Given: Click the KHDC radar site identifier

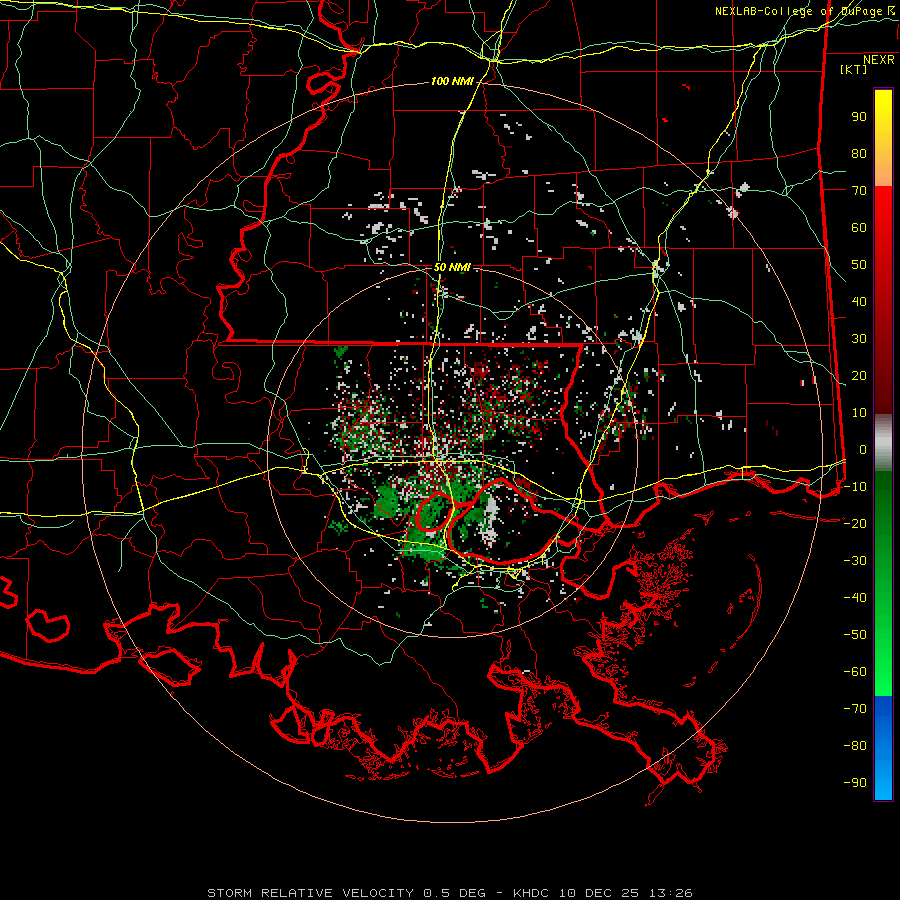Looking at the screenshot, I should [531, 893].
